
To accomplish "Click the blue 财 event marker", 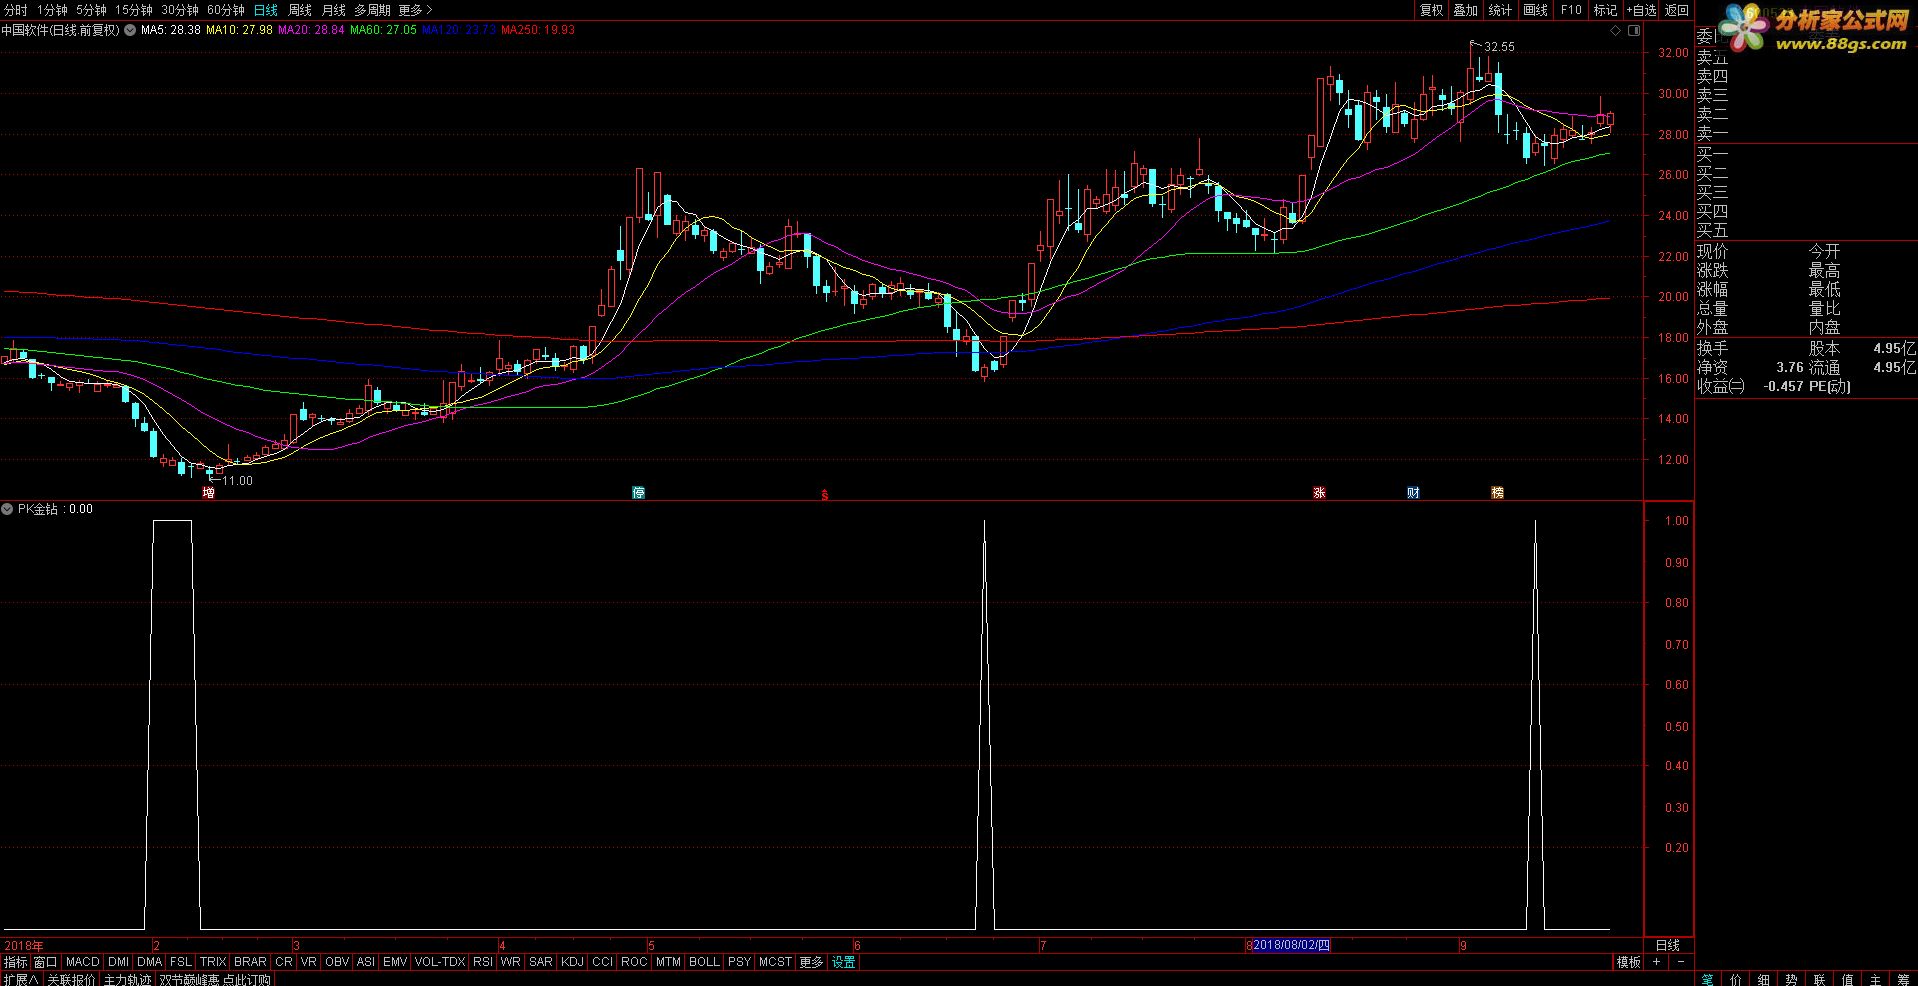I will click(1413, 492).
